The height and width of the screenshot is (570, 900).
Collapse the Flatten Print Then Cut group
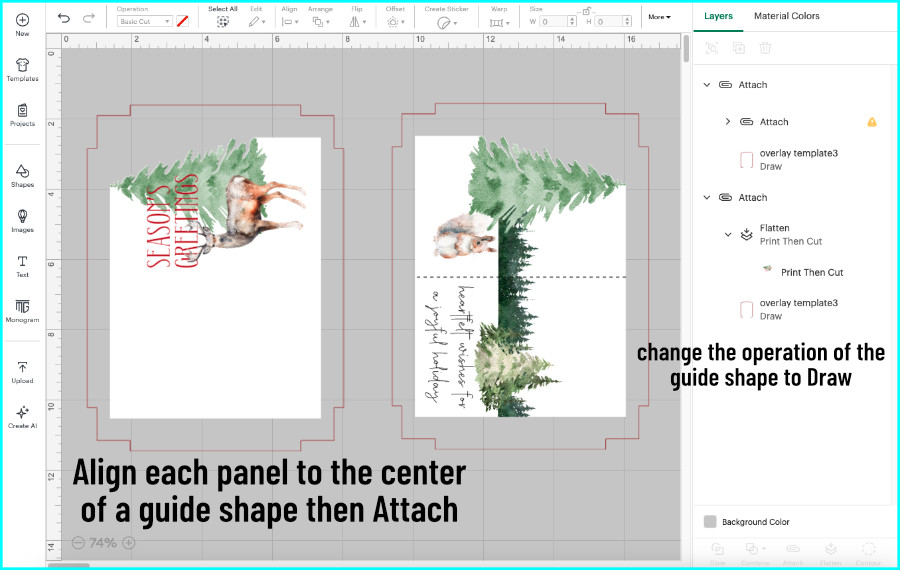(x=728, y=234)
